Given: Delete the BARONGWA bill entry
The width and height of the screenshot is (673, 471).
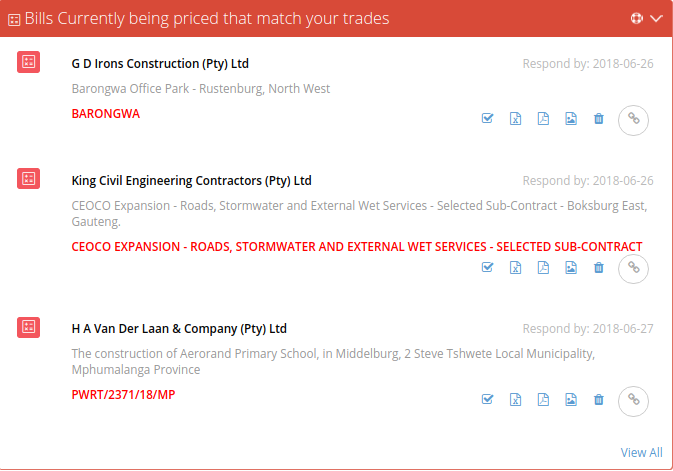Looking at the screenshot, I should 598,119.
